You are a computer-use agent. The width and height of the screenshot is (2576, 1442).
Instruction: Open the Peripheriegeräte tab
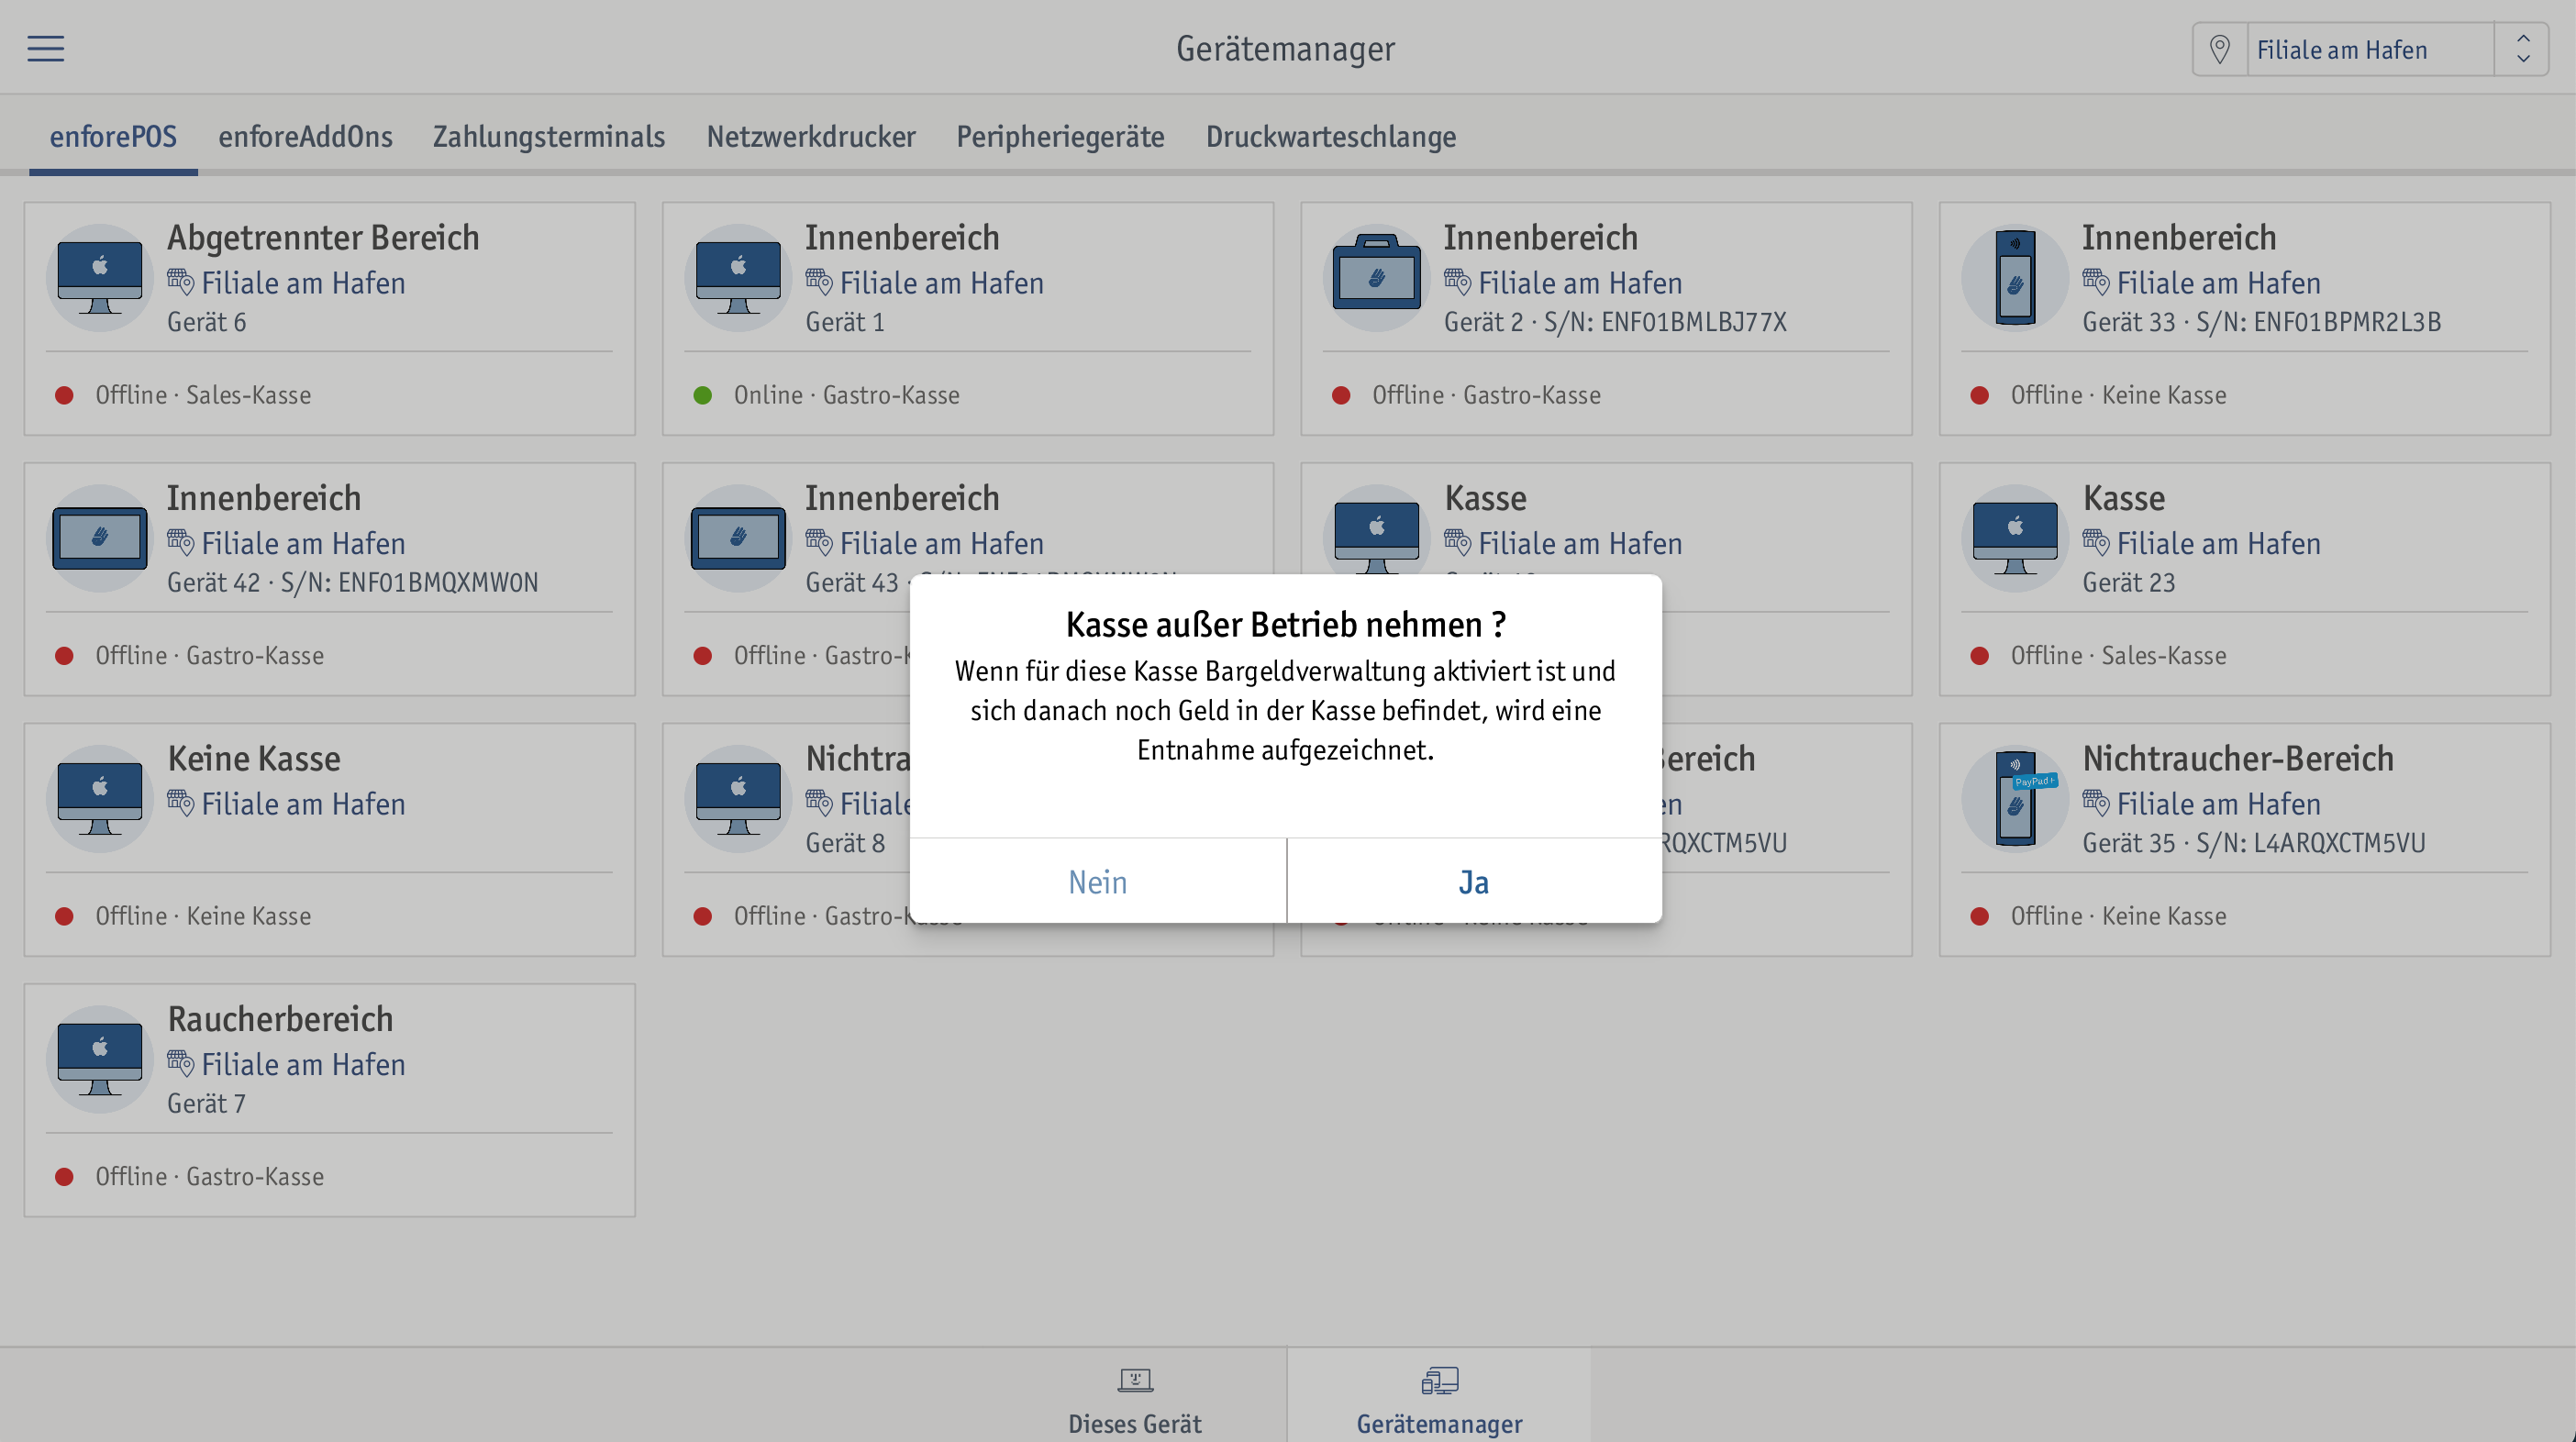point(1060,137)
